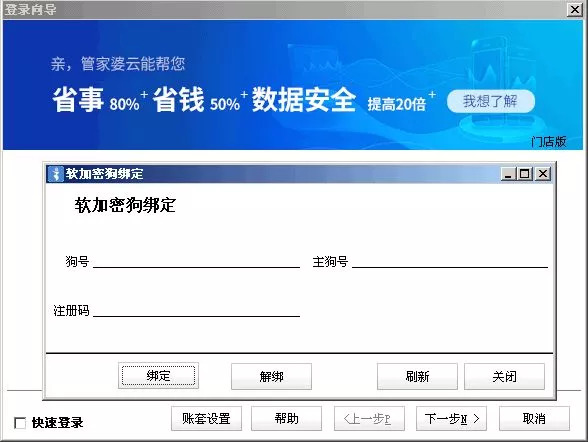This screenshot has height=442, width=588.
Task: Click the 绑定 (bind) button
Action: [x=158, y=376]
